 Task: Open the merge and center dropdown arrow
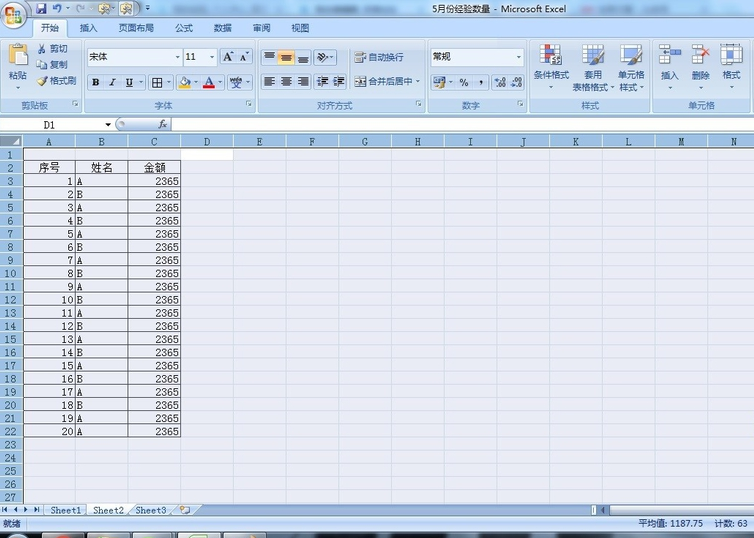(418, 82)
